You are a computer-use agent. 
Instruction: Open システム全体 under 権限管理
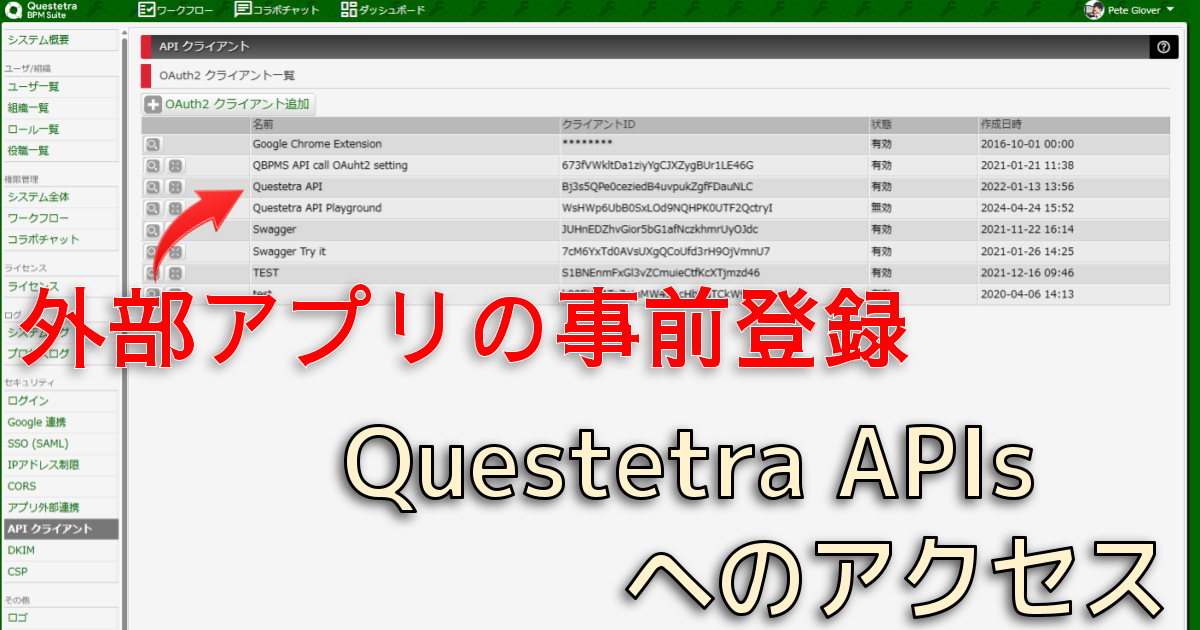(x=59, y=197)
